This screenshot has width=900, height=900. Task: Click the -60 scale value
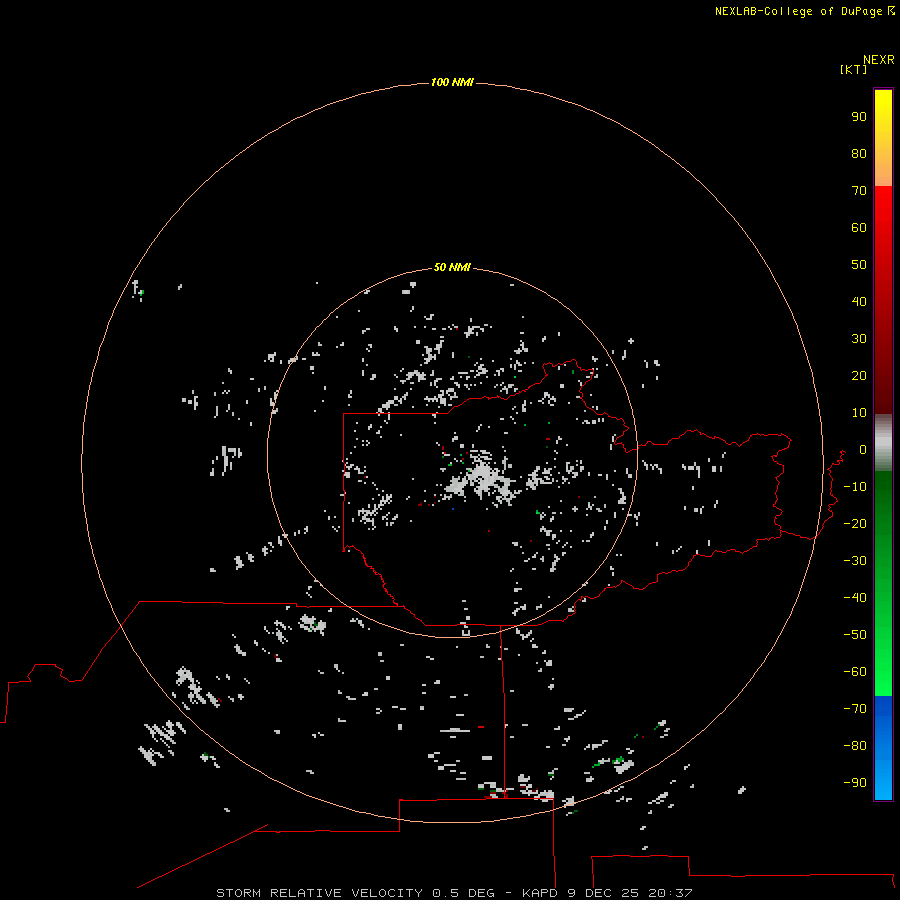click(855, 672)
